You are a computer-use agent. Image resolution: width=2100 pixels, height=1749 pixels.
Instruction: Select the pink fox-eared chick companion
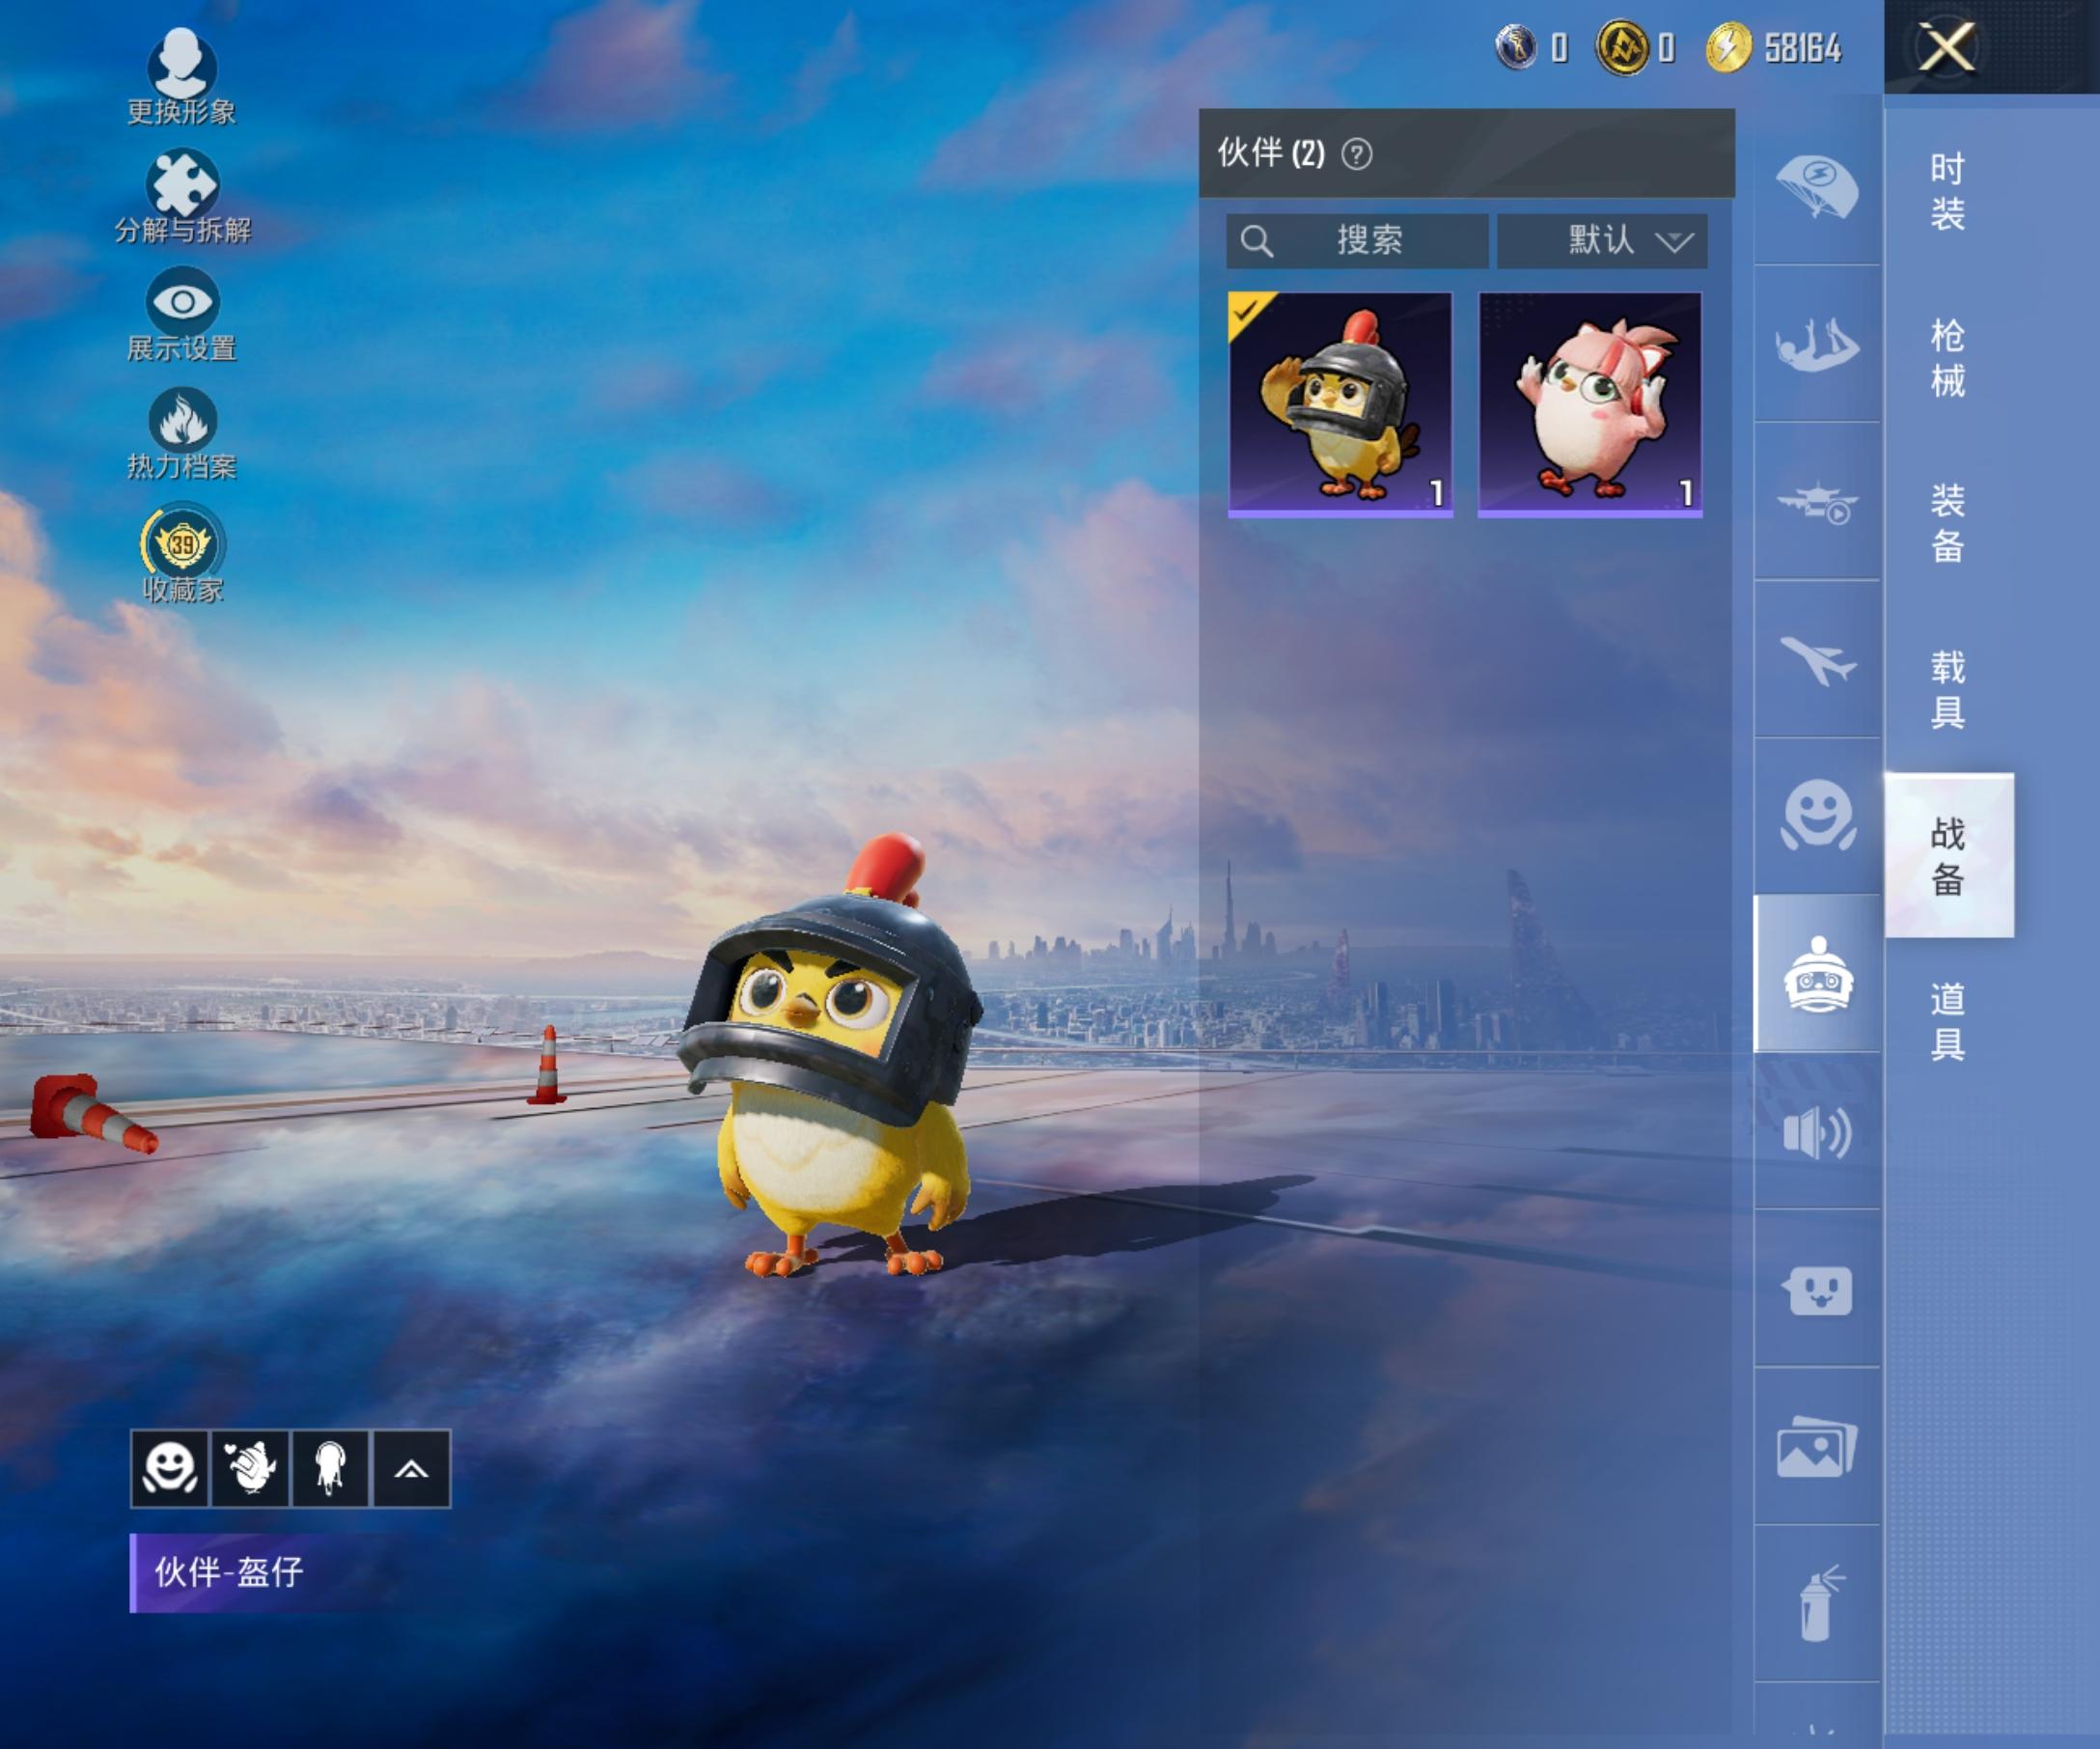pyautogui.click(x=1590, y=404)
